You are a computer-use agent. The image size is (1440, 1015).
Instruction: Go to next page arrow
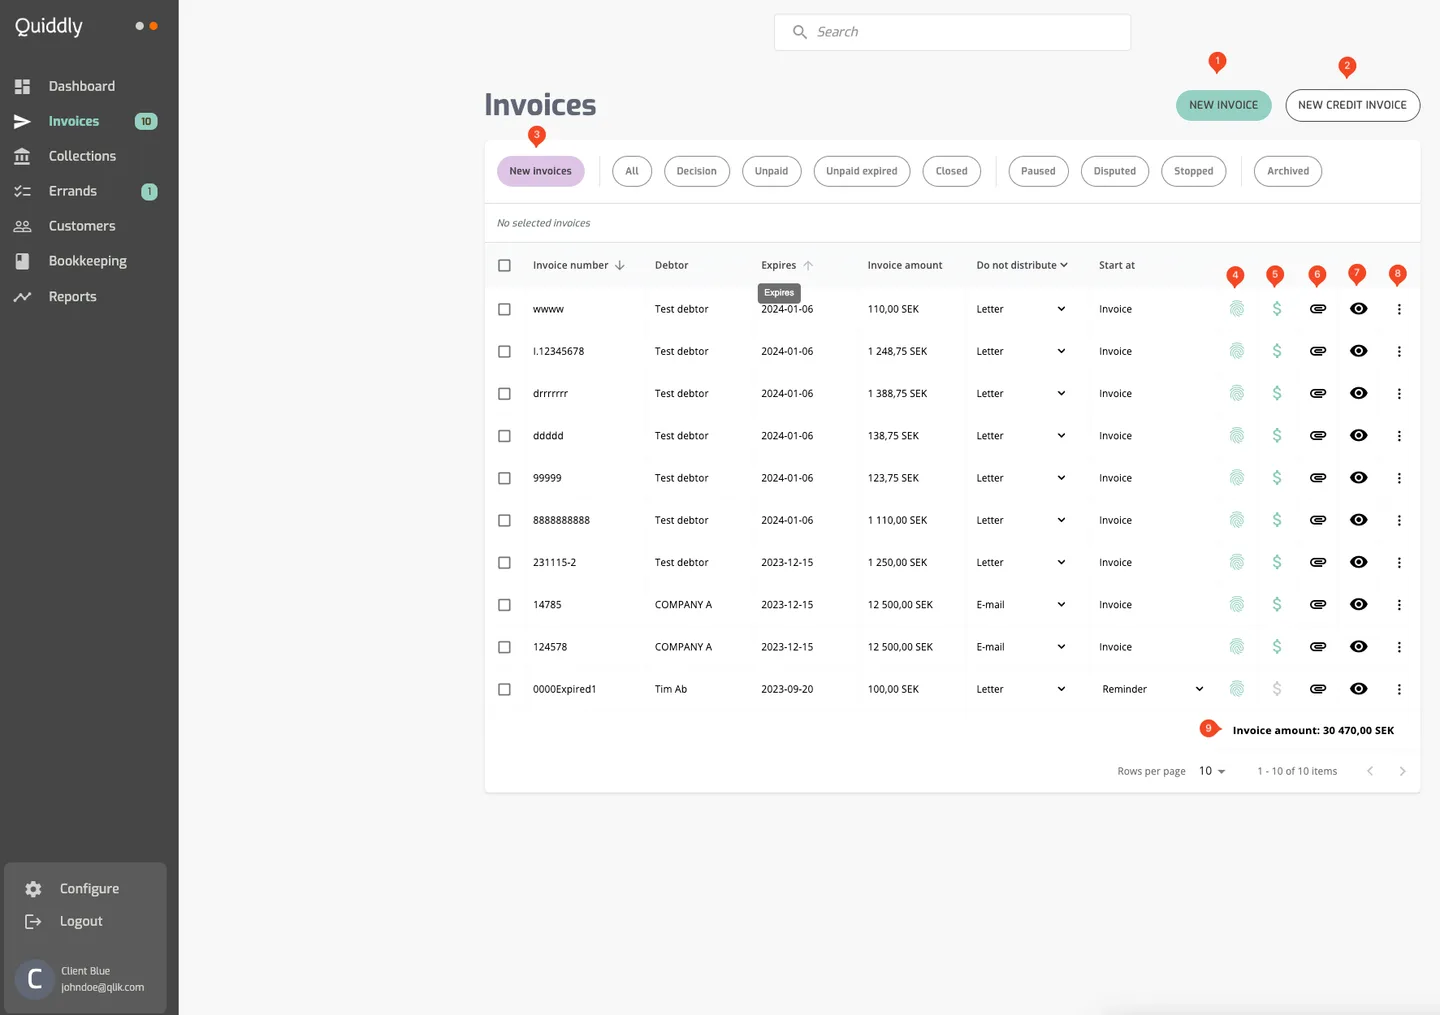click(1402, 771)
